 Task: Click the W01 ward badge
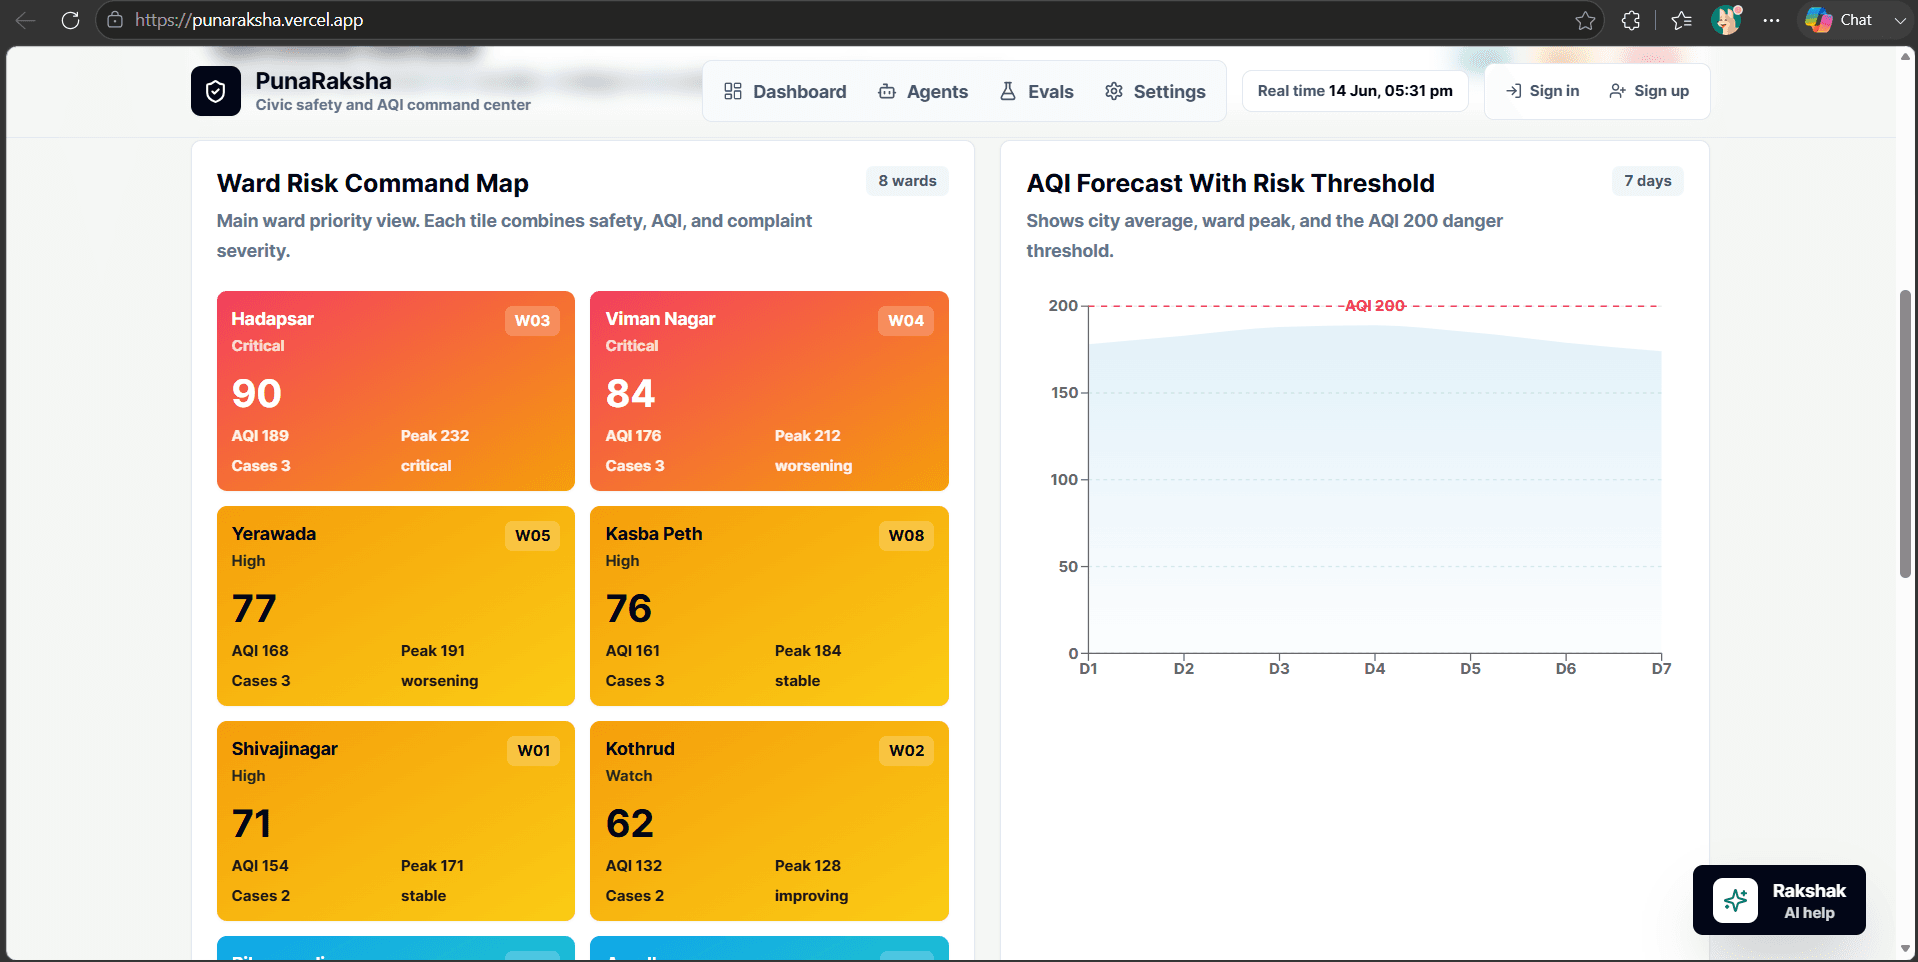[x=533, y=751]
